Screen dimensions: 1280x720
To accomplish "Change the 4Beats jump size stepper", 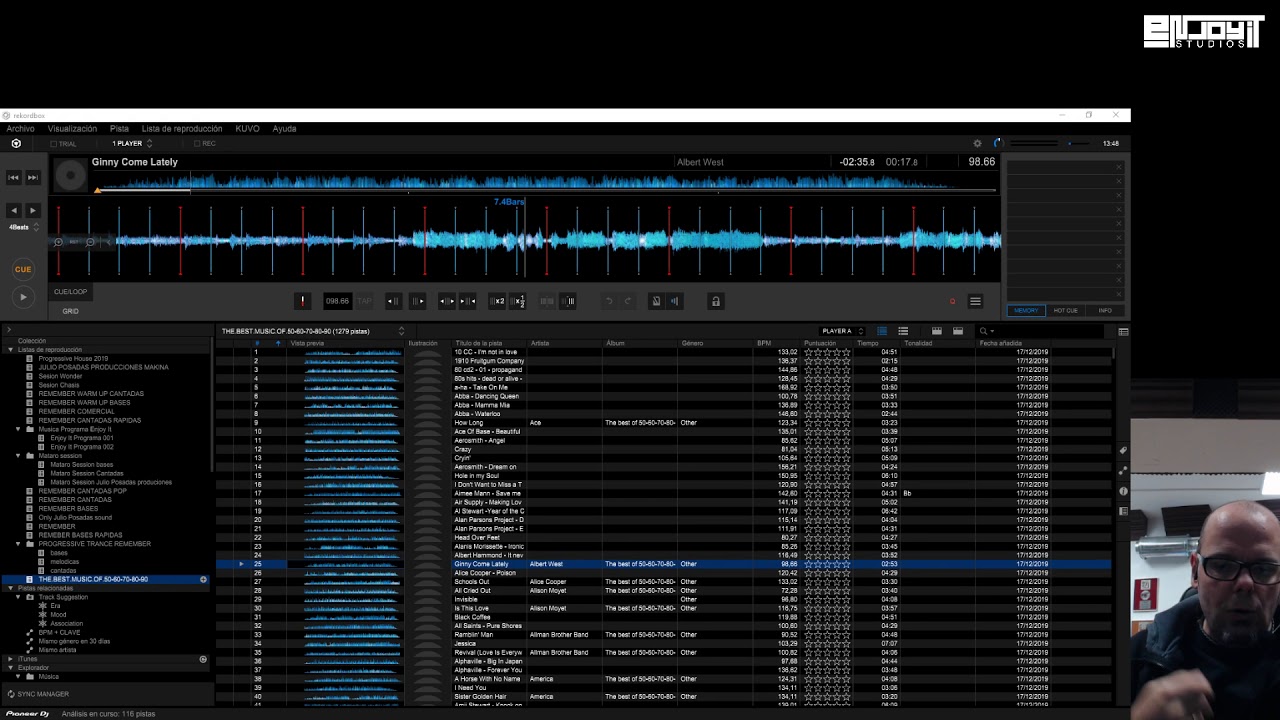I will [36, 228].
